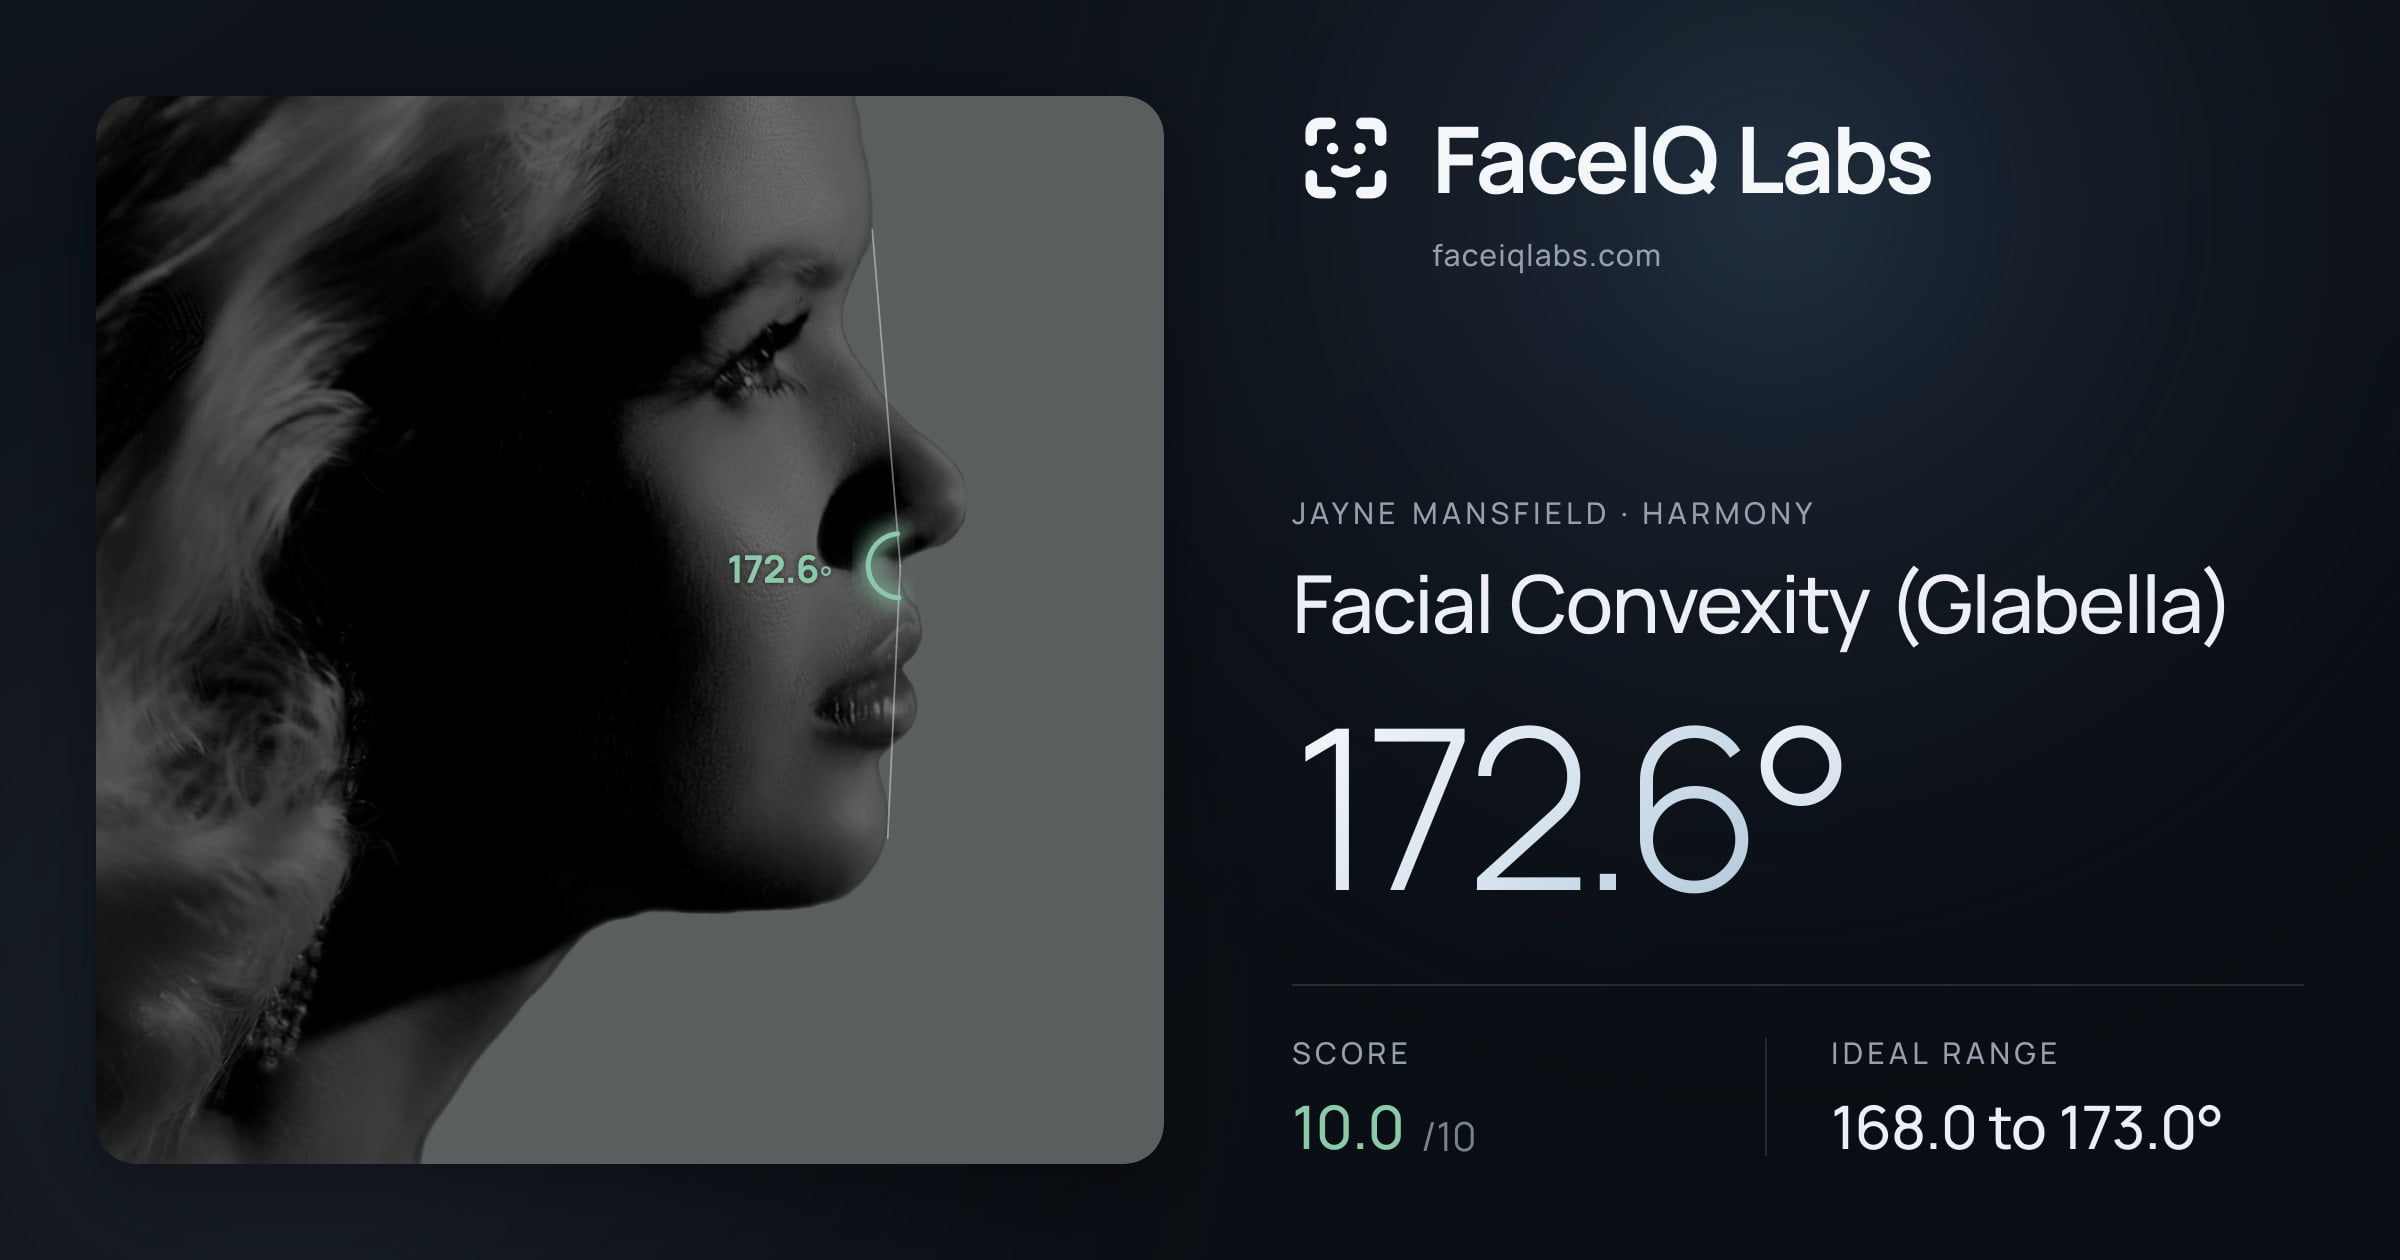Viewport: 2400px width, 1260px height.
Task: Click the green angle arc marker near the nose
Action: point(884,566)
